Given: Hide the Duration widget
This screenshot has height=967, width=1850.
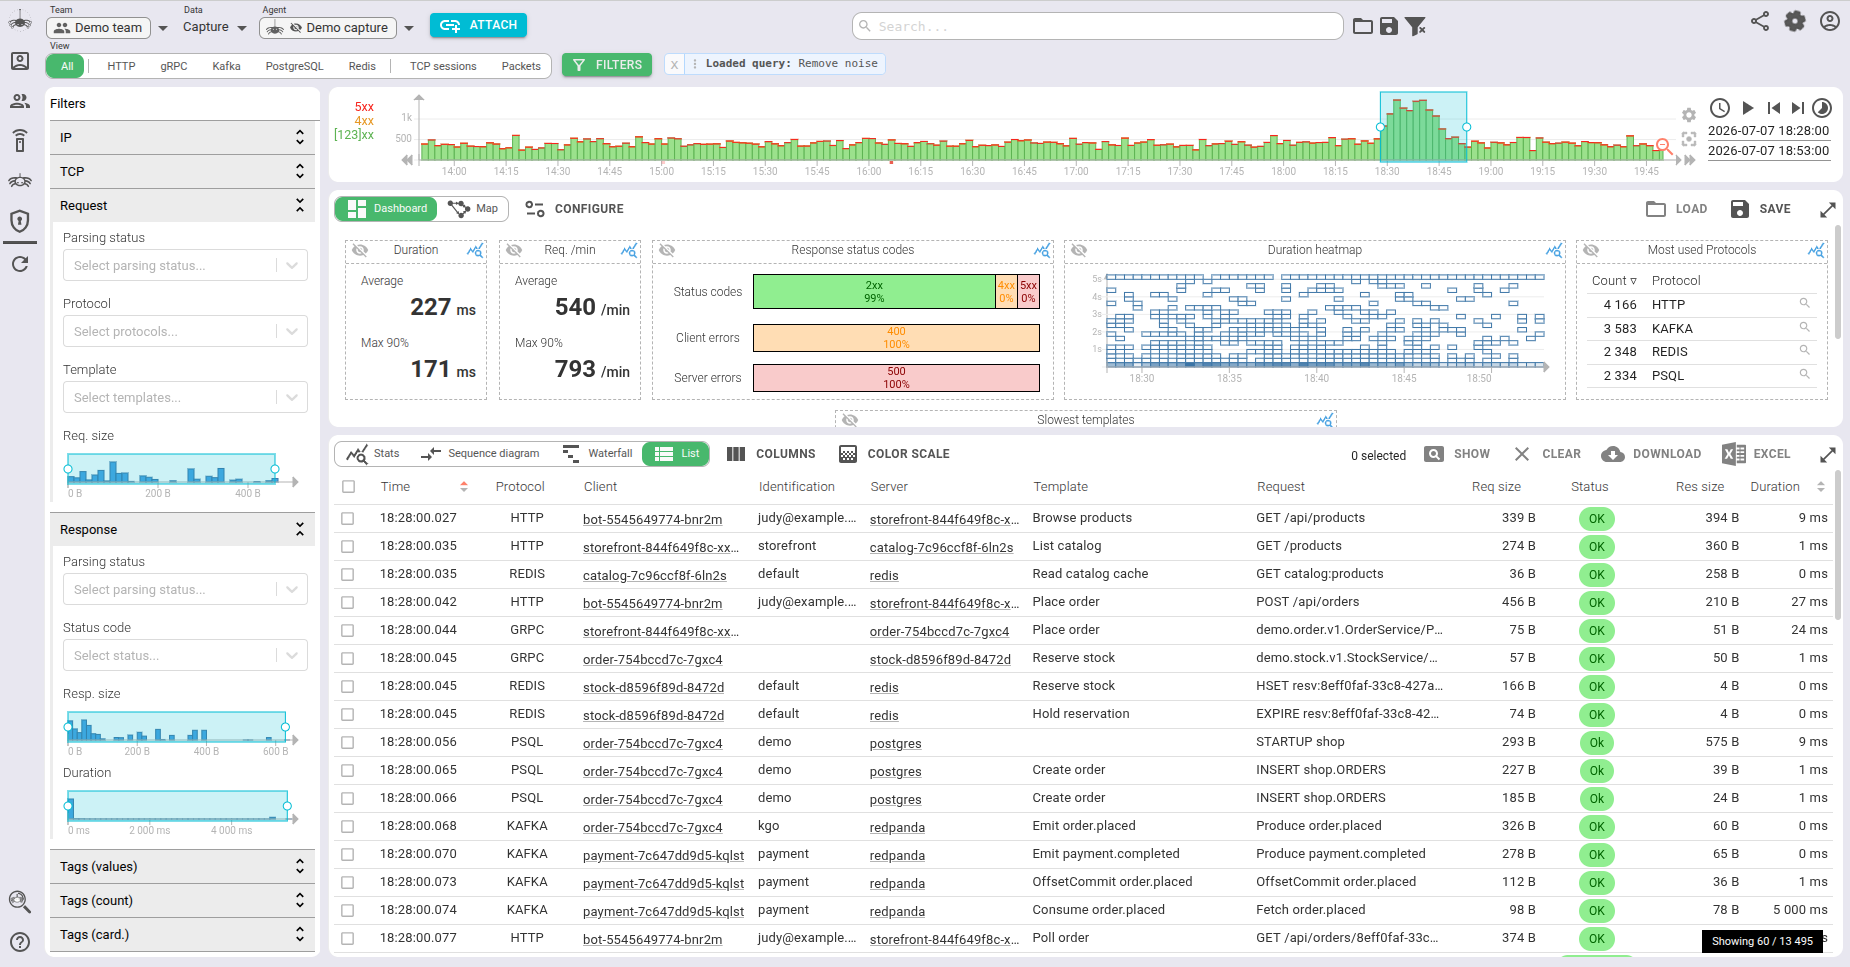Looking at the screenshot, I should 360,250.
